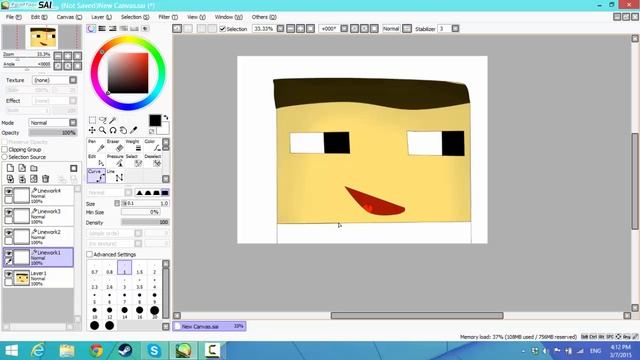Delete the selected layer with trash icon

point(46,179)
